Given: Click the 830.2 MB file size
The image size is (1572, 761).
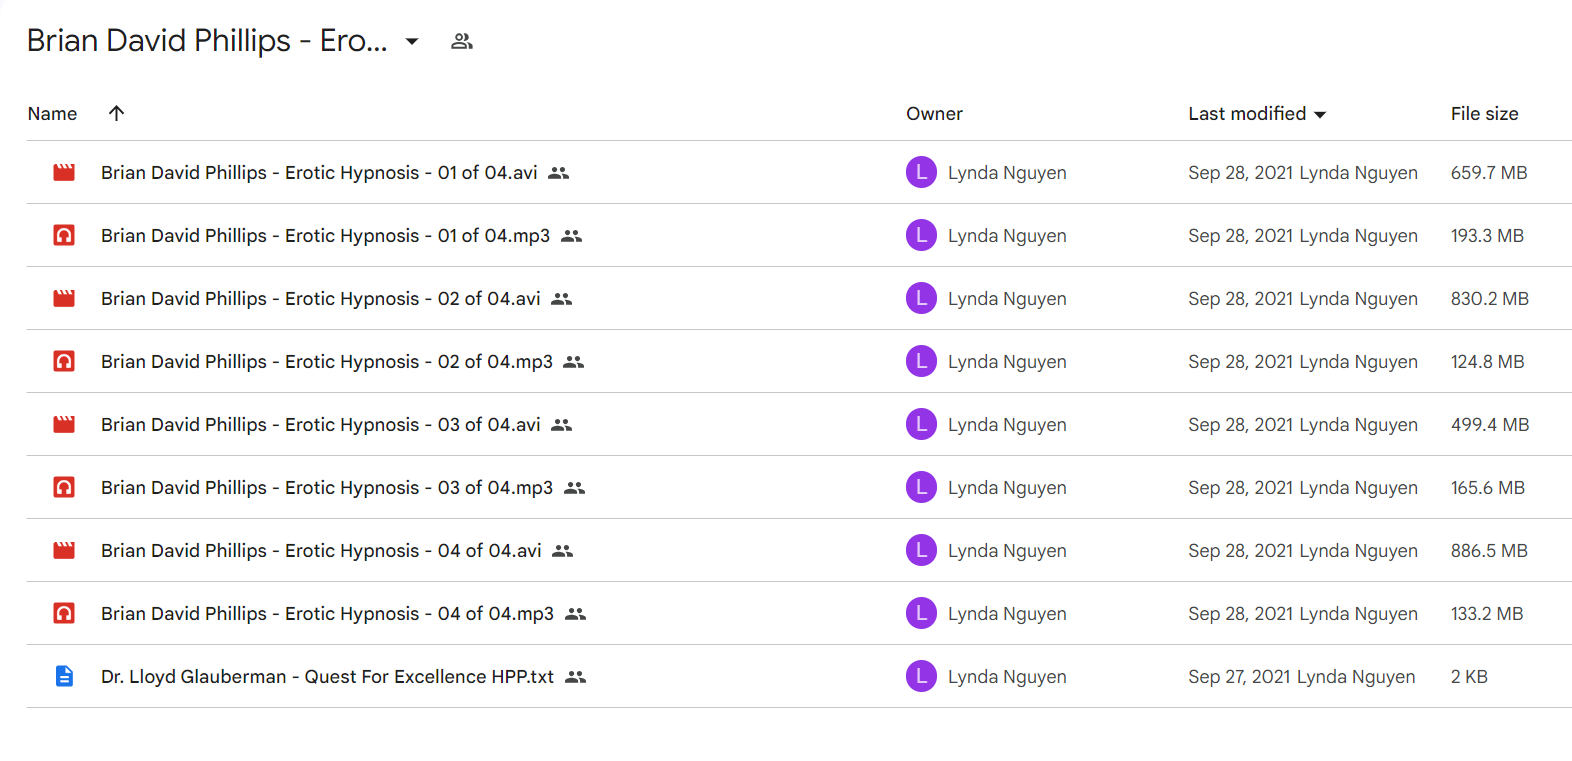Looking at the screenshot, I should click(1490, 299).
